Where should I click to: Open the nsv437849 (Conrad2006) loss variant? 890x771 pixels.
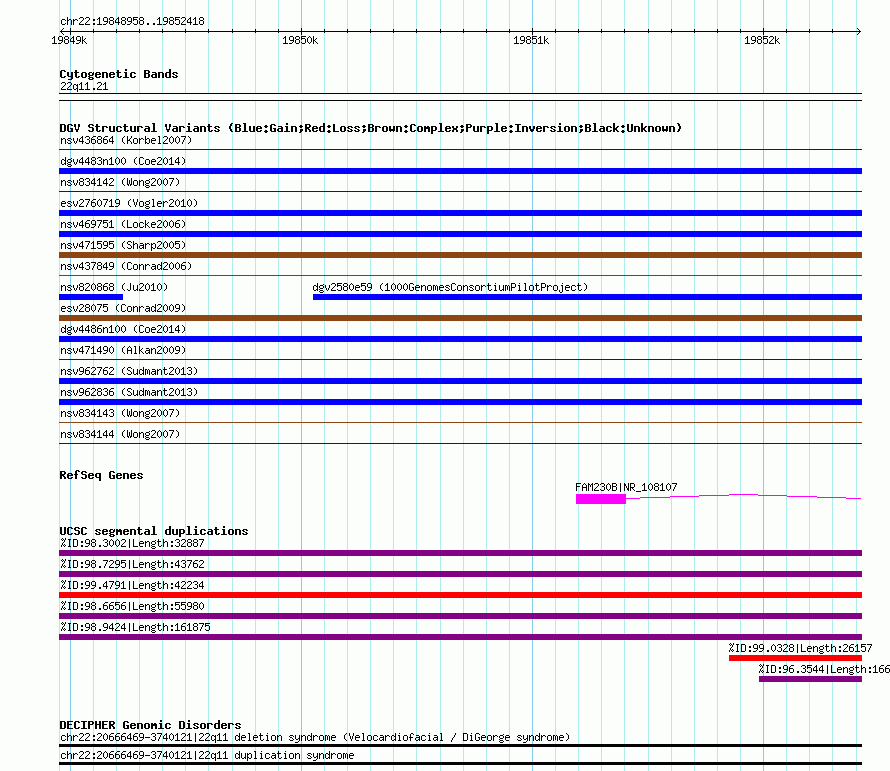tap(126, 266)
